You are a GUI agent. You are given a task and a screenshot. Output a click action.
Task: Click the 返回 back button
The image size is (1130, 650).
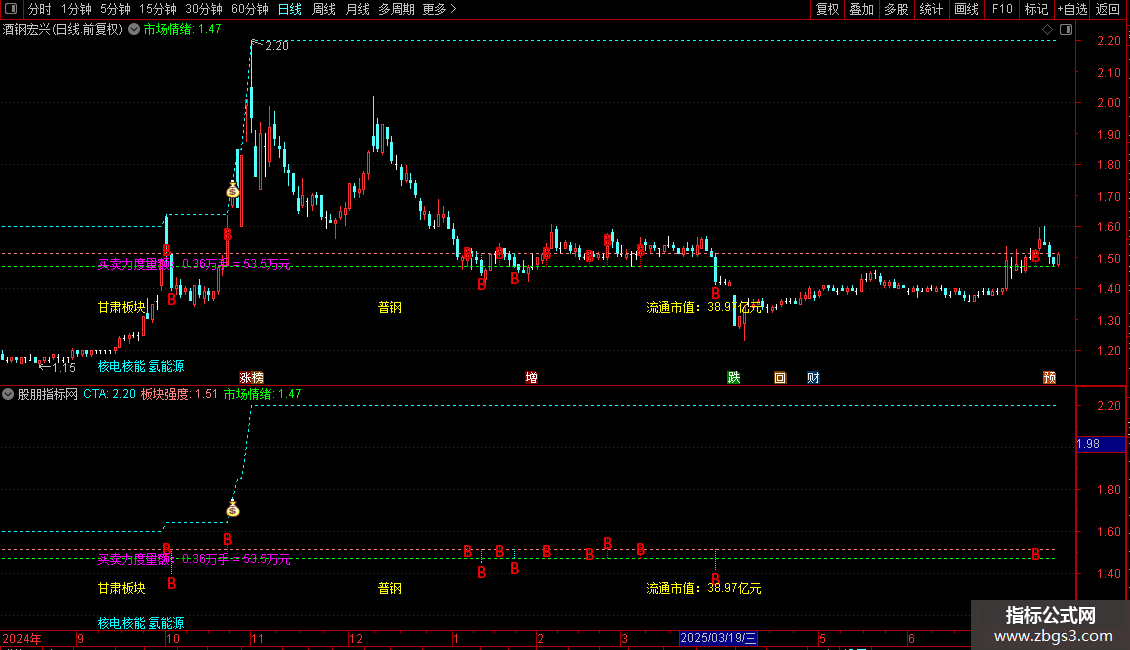coord(1108,9)
